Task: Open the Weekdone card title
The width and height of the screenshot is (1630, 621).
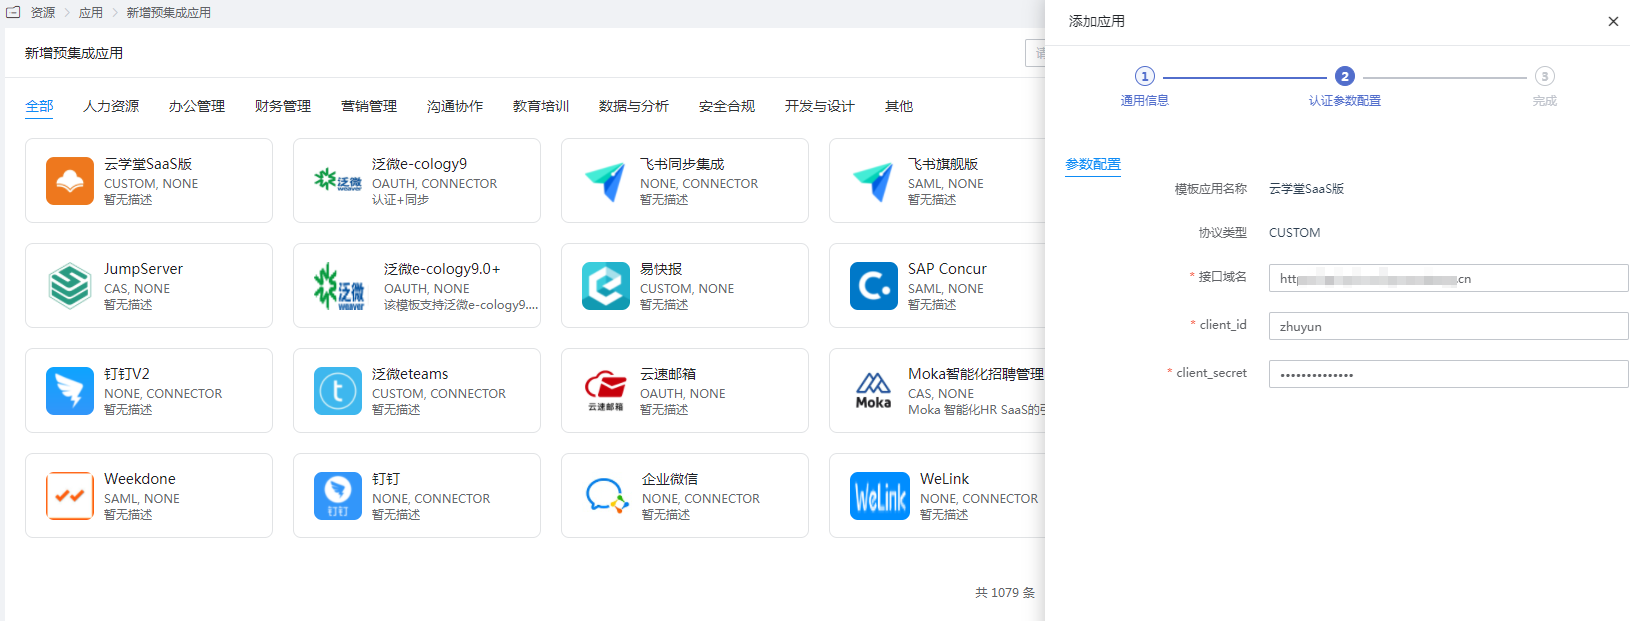Action: pyautogui.click(x=140, y=479)
